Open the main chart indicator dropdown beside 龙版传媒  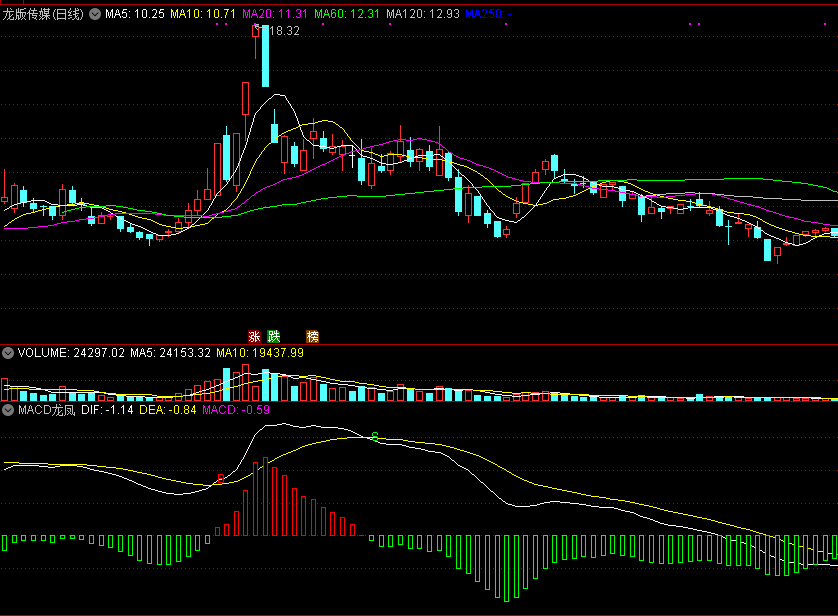(95, 14)
